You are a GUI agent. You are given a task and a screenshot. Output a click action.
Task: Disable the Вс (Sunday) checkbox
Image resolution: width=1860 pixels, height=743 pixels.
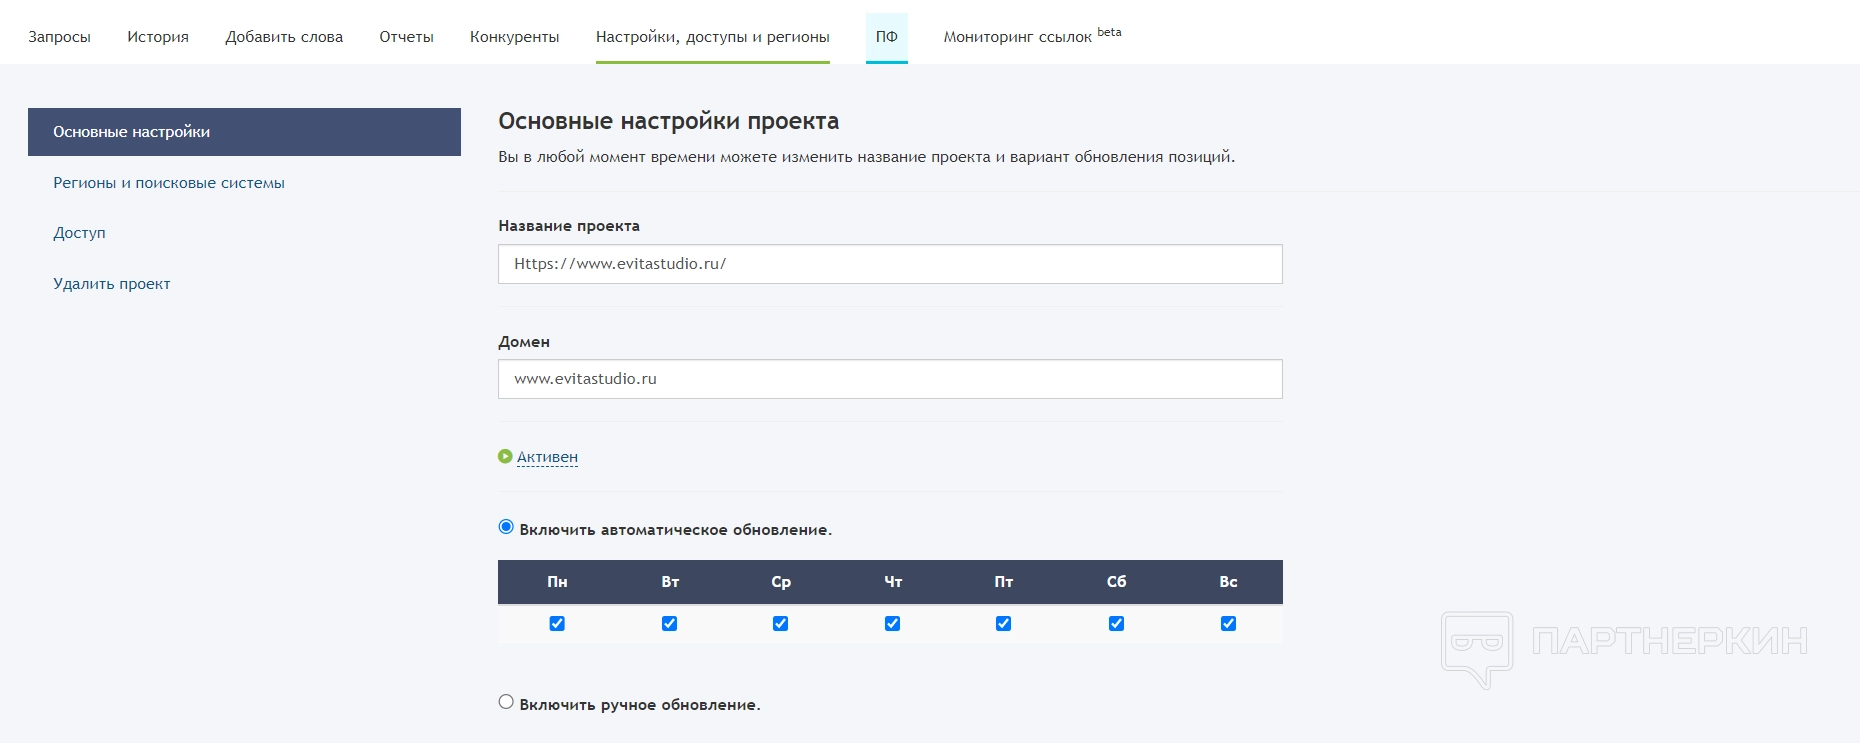pyautogui.click(x=1228, y=624)
